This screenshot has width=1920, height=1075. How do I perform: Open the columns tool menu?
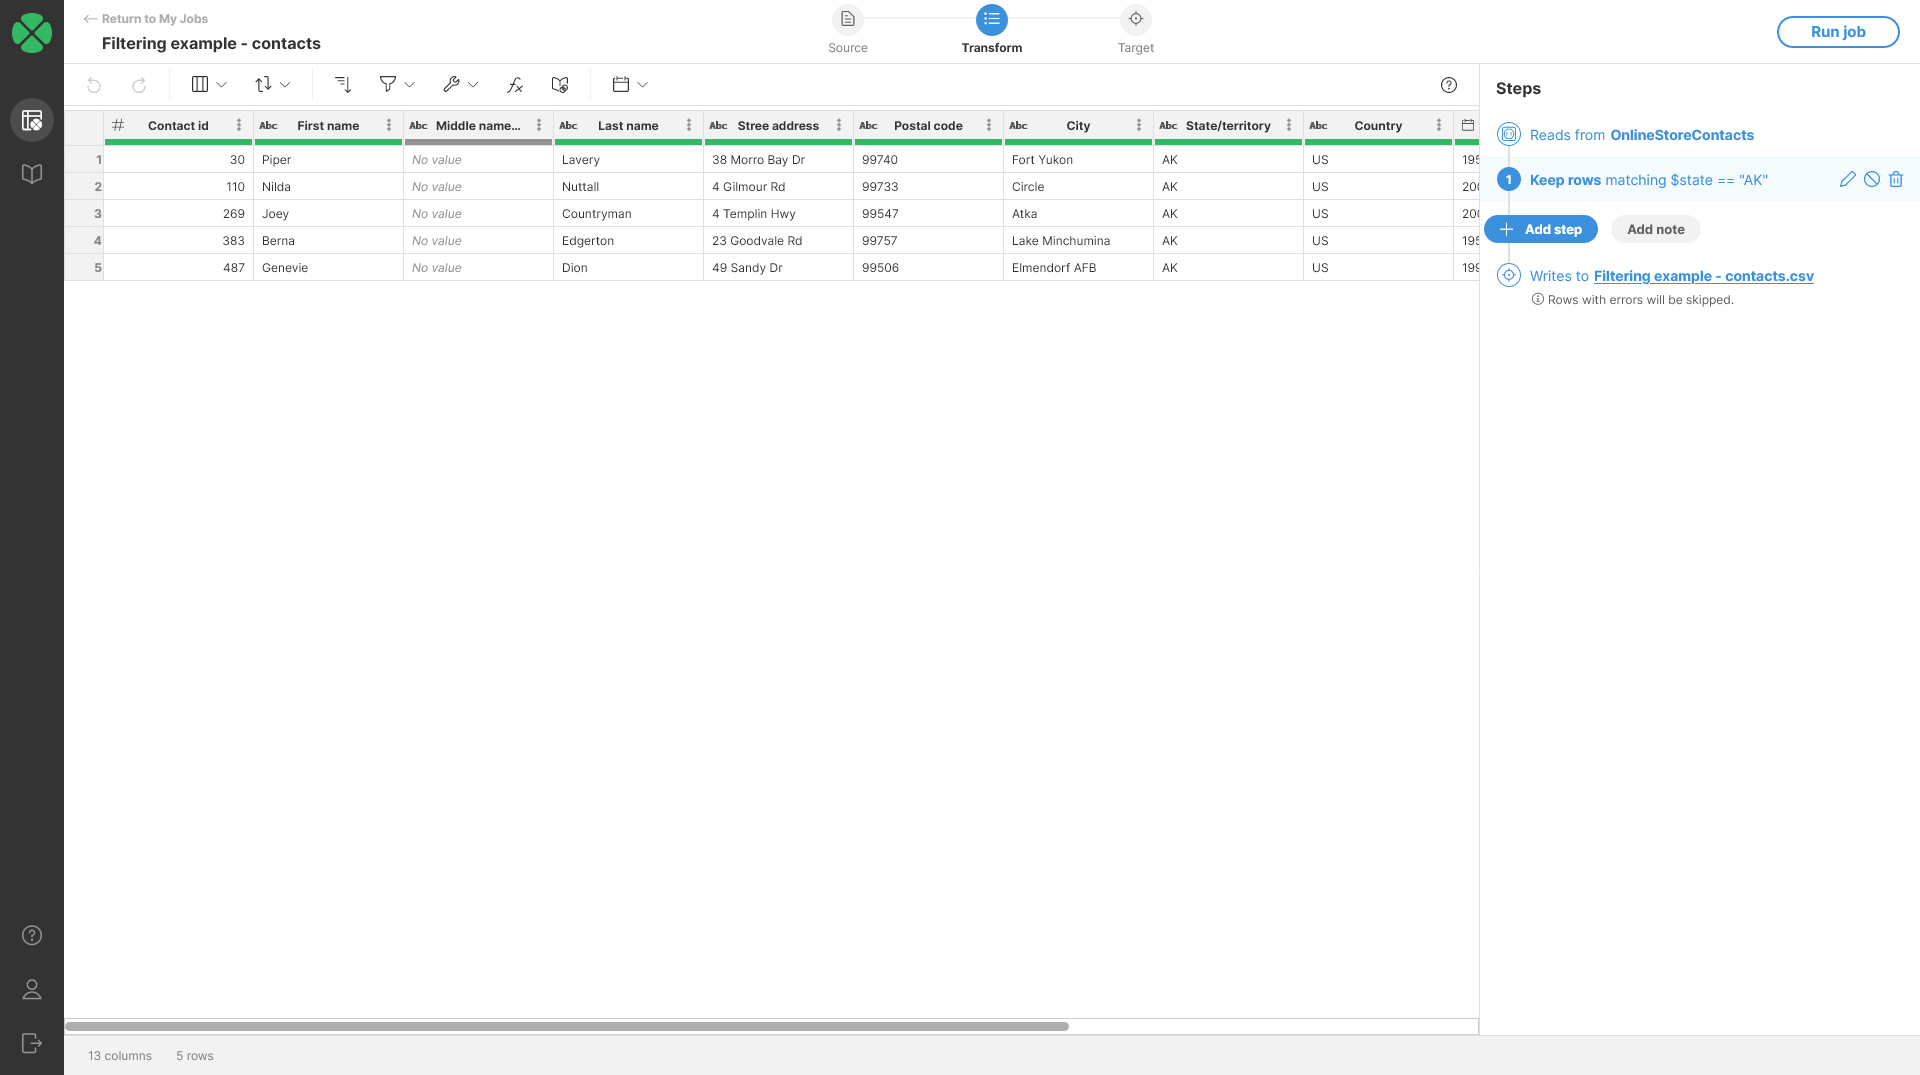[x=209, y=85]
